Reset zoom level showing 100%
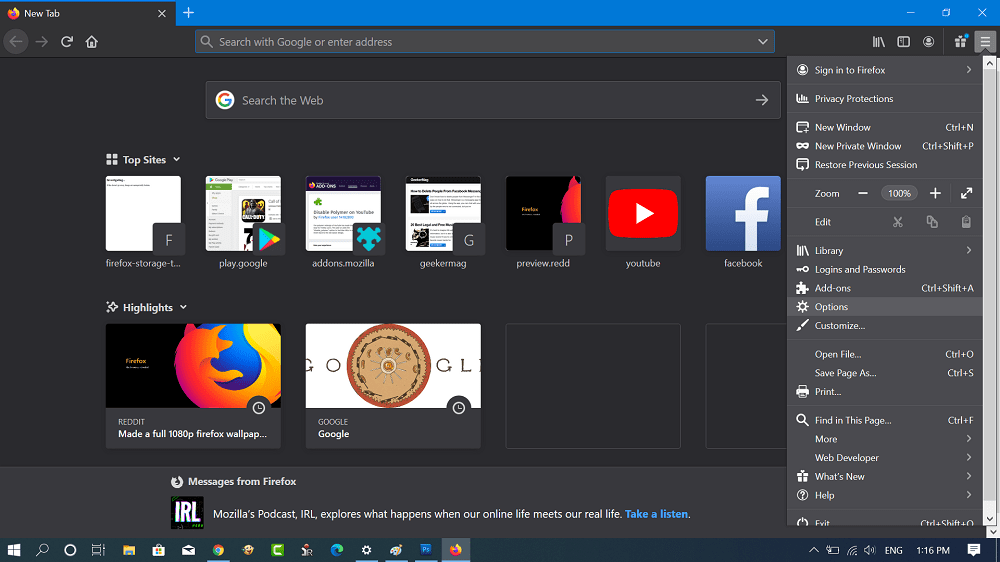This screenshot has height=562, width=1000. (899, 193)
